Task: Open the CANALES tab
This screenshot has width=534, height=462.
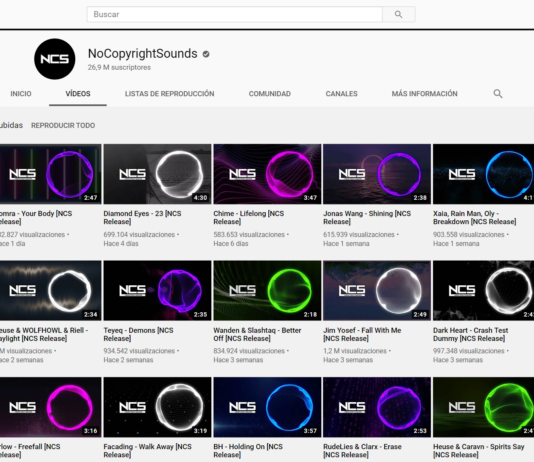Action: [x=342, y=94]
